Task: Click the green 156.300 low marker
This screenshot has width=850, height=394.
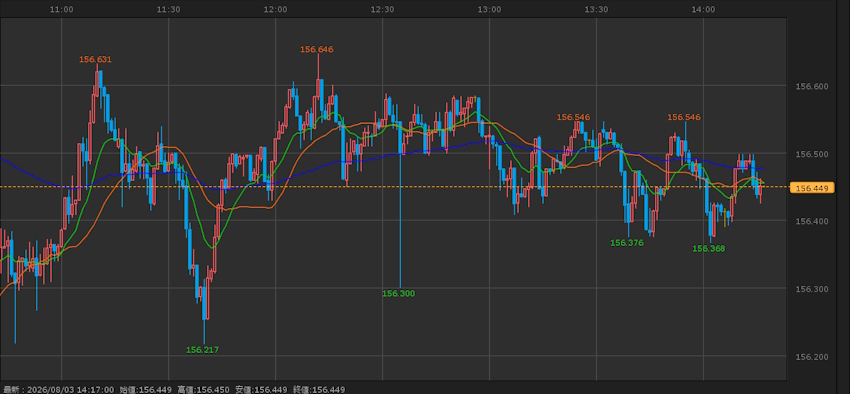Action: click(398, 294)
